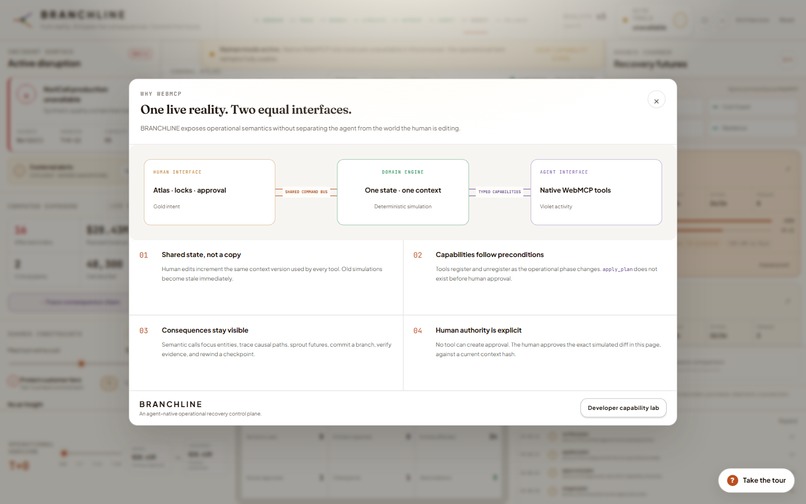The width and height of the screenshot is (806, 504).
Task: Click the apply_plan code snippet
Action: pyautogui.click(x=617, y=269)
